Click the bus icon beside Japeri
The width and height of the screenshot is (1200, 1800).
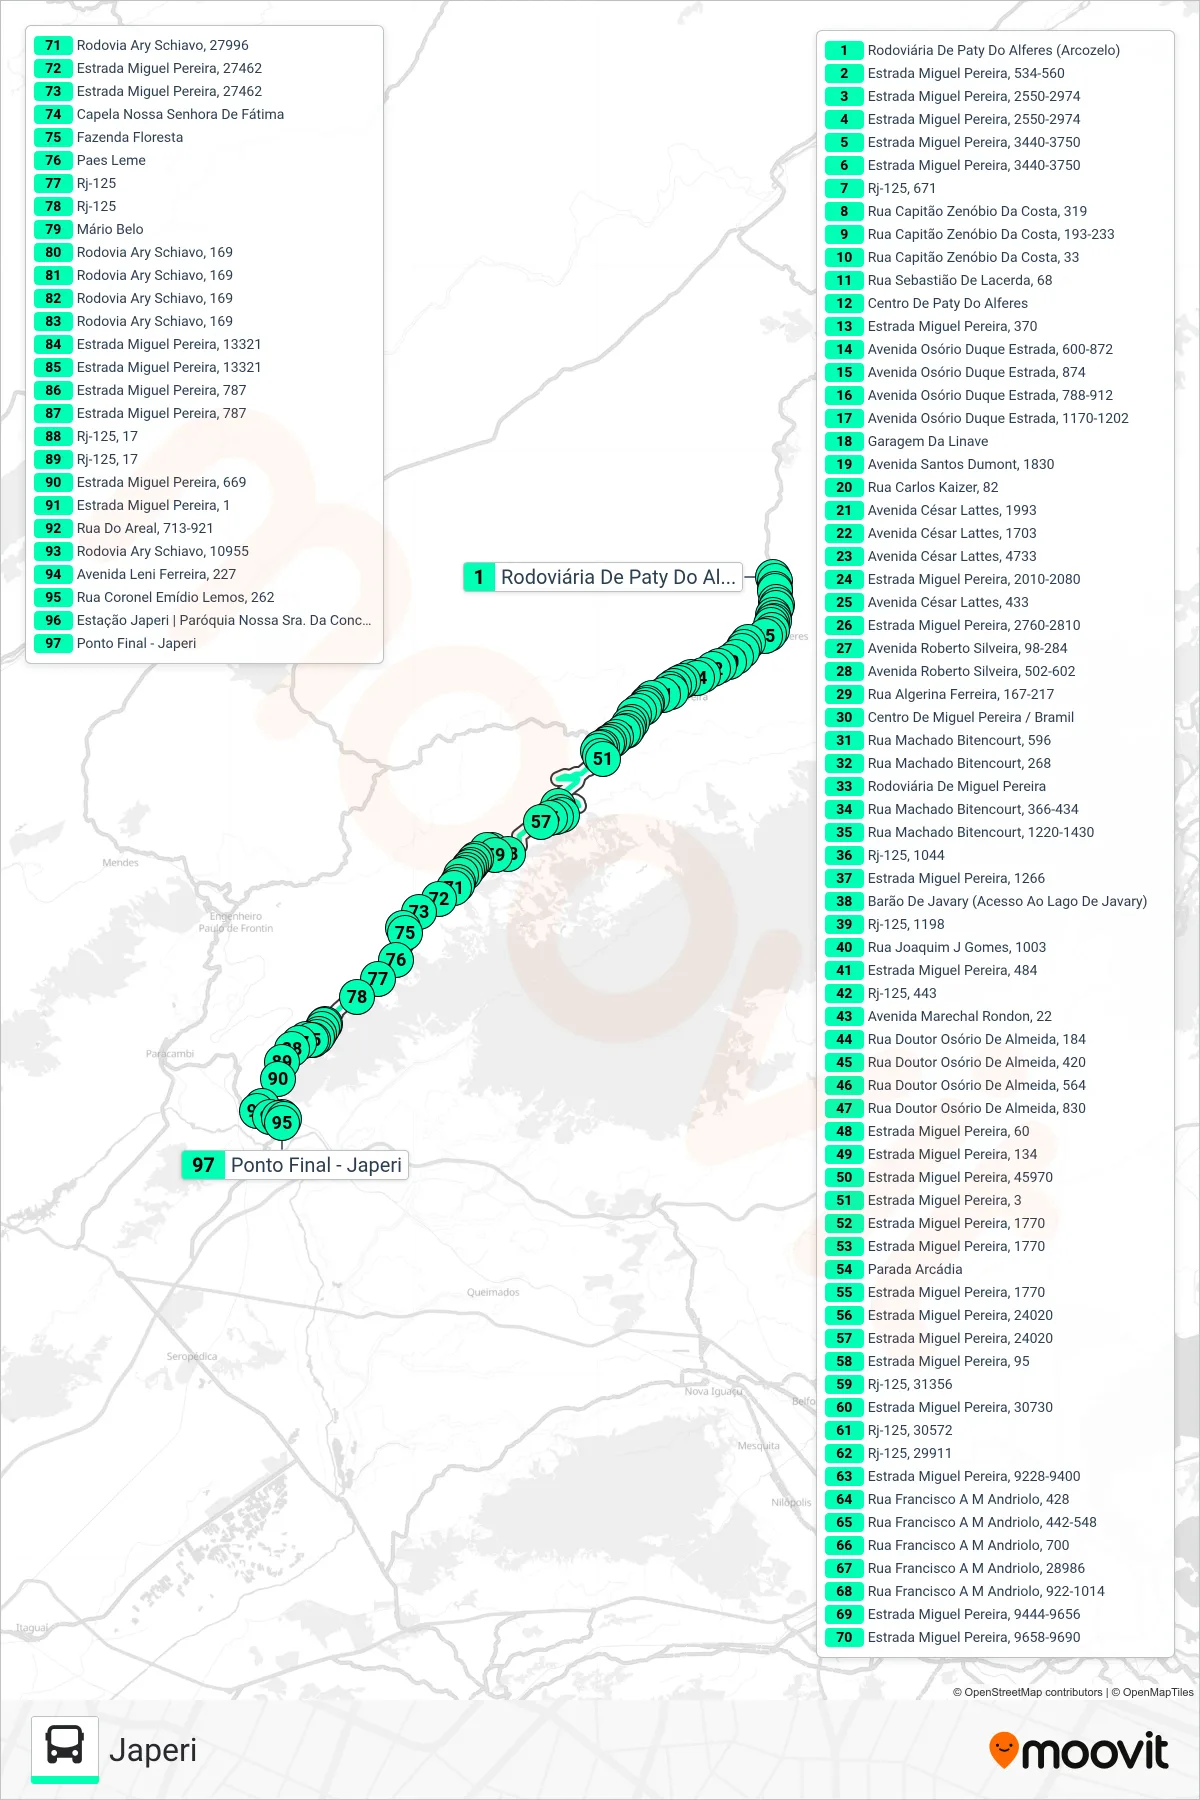point(65,1748)
